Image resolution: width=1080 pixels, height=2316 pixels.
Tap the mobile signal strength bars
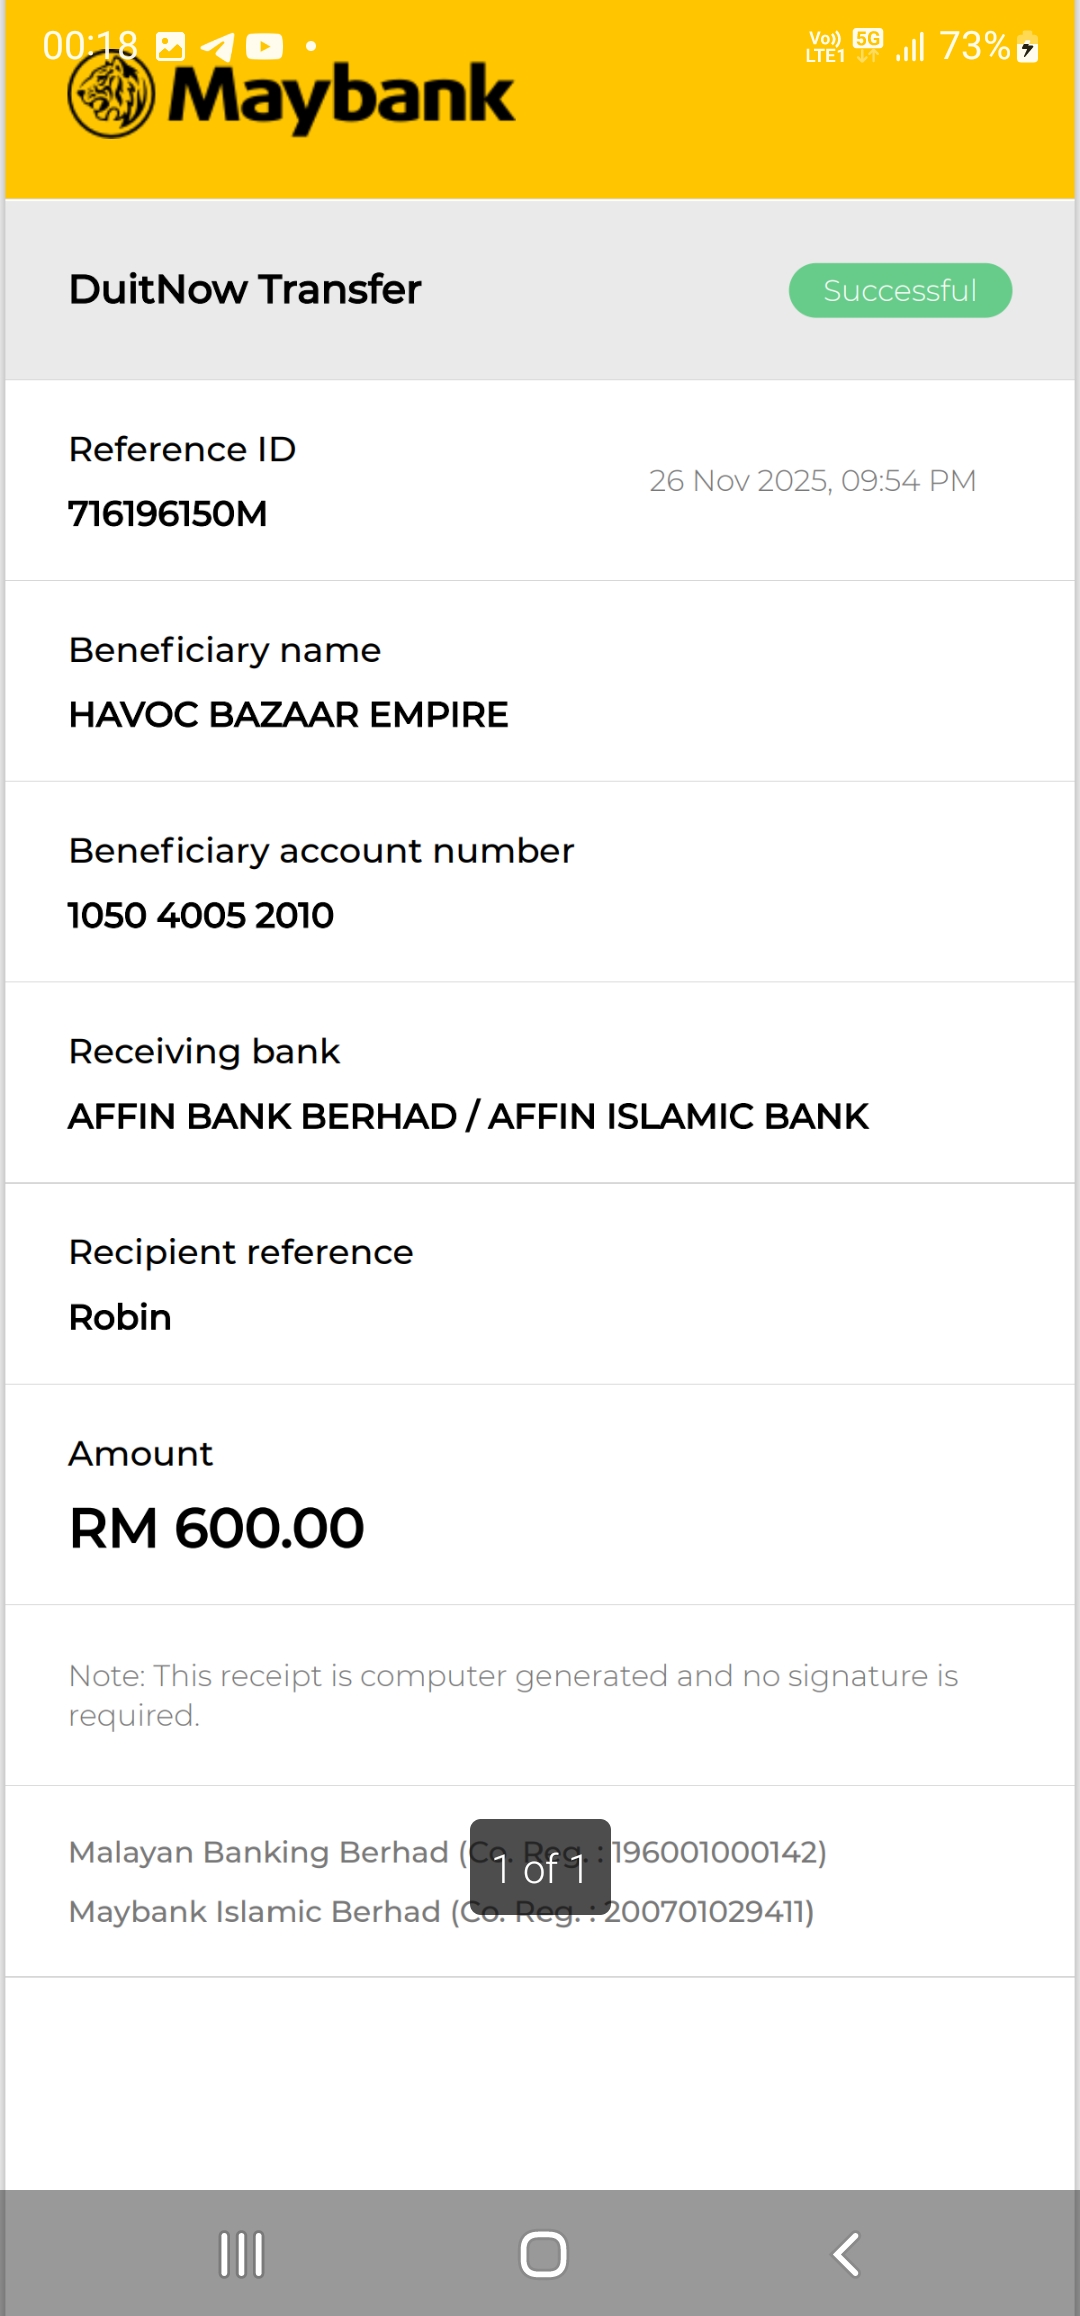pos(910,47)
